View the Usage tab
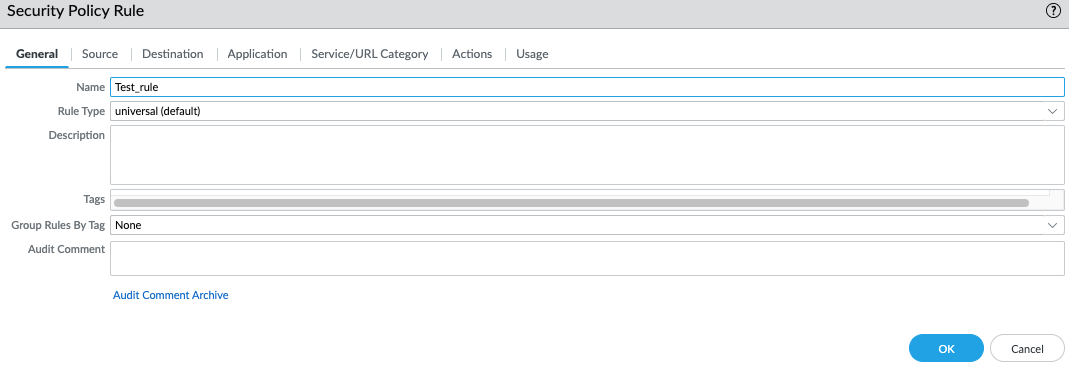 pos(532,54)
